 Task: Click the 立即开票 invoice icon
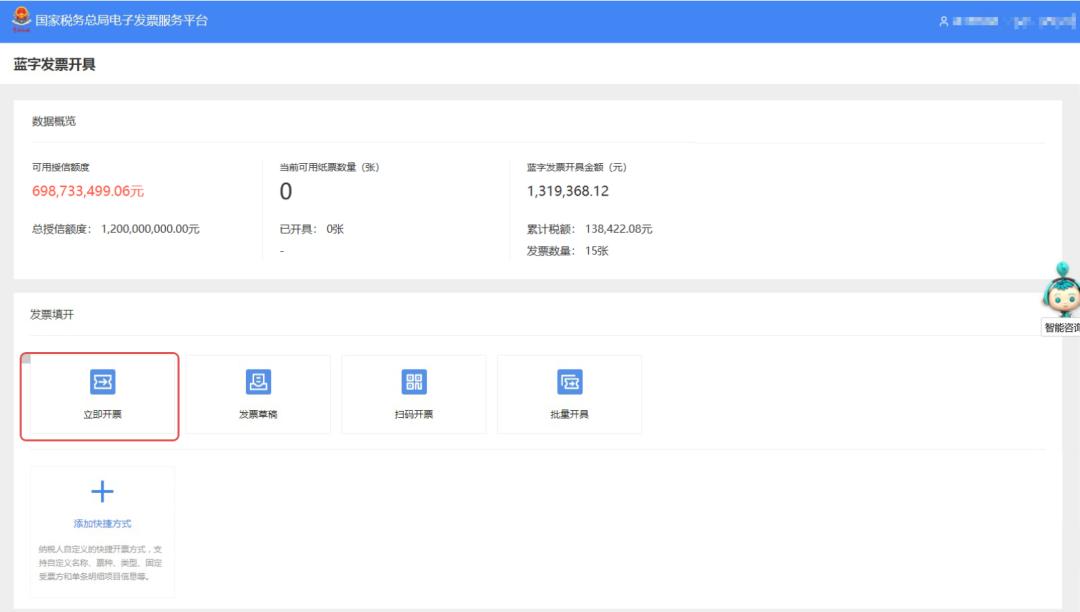click(102, 381)
